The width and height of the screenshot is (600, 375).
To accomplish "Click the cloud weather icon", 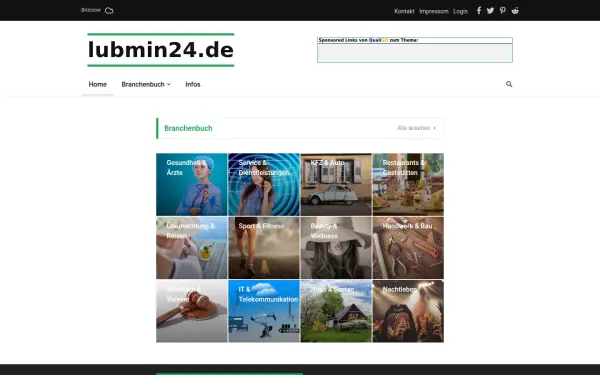I will pyautogui.click(x=109, y=10).
